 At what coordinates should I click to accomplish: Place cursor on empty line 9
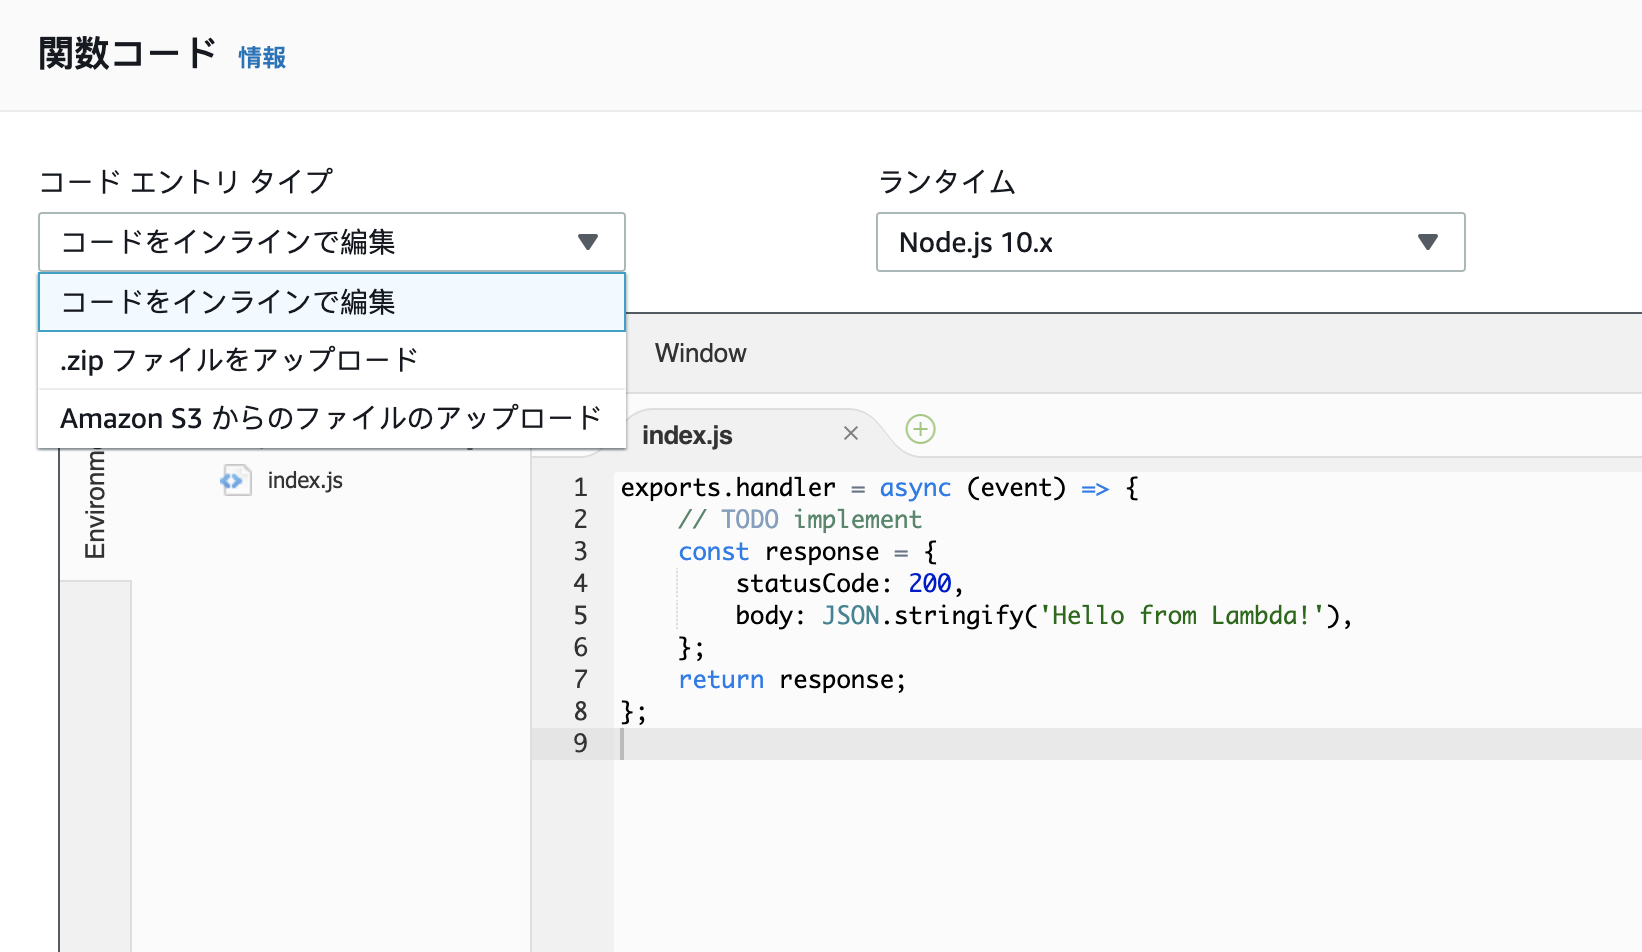1128,743
